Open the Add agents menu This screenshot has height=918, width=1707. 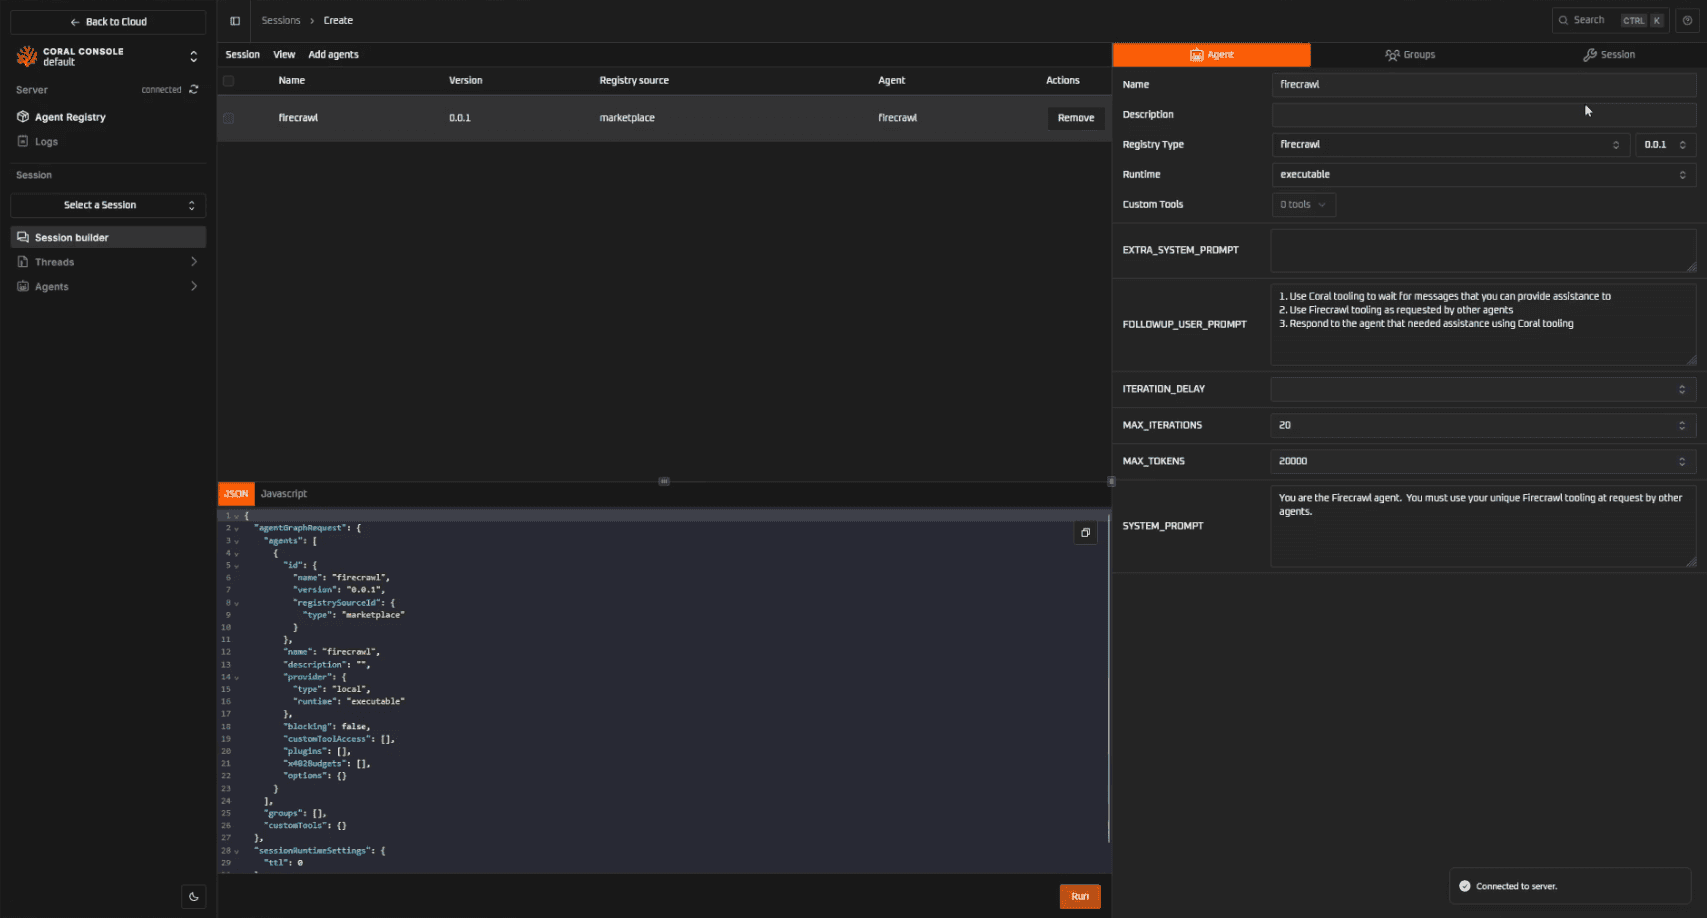pyautogui.click(x=333, y=55)
